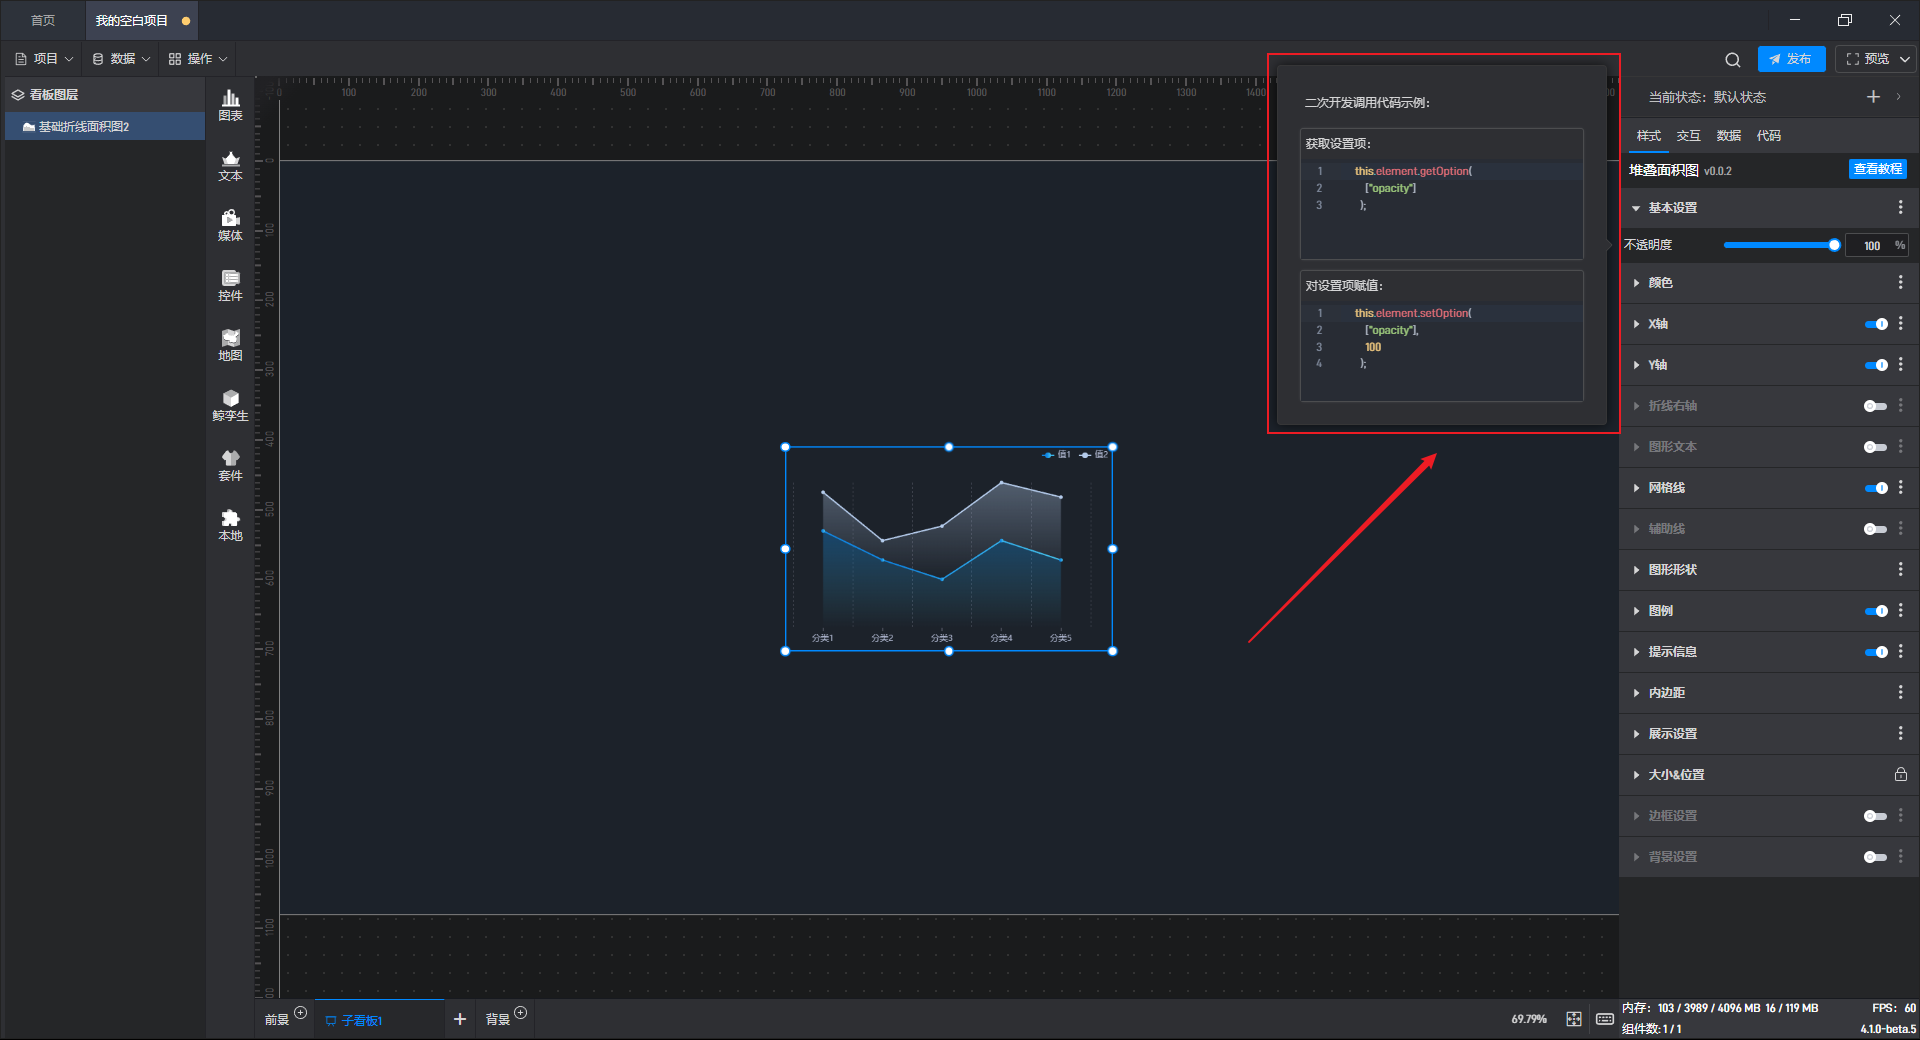Click the 查看教程 tutorial button
The image size is (1920, 1040).
tap(1878, 169)
